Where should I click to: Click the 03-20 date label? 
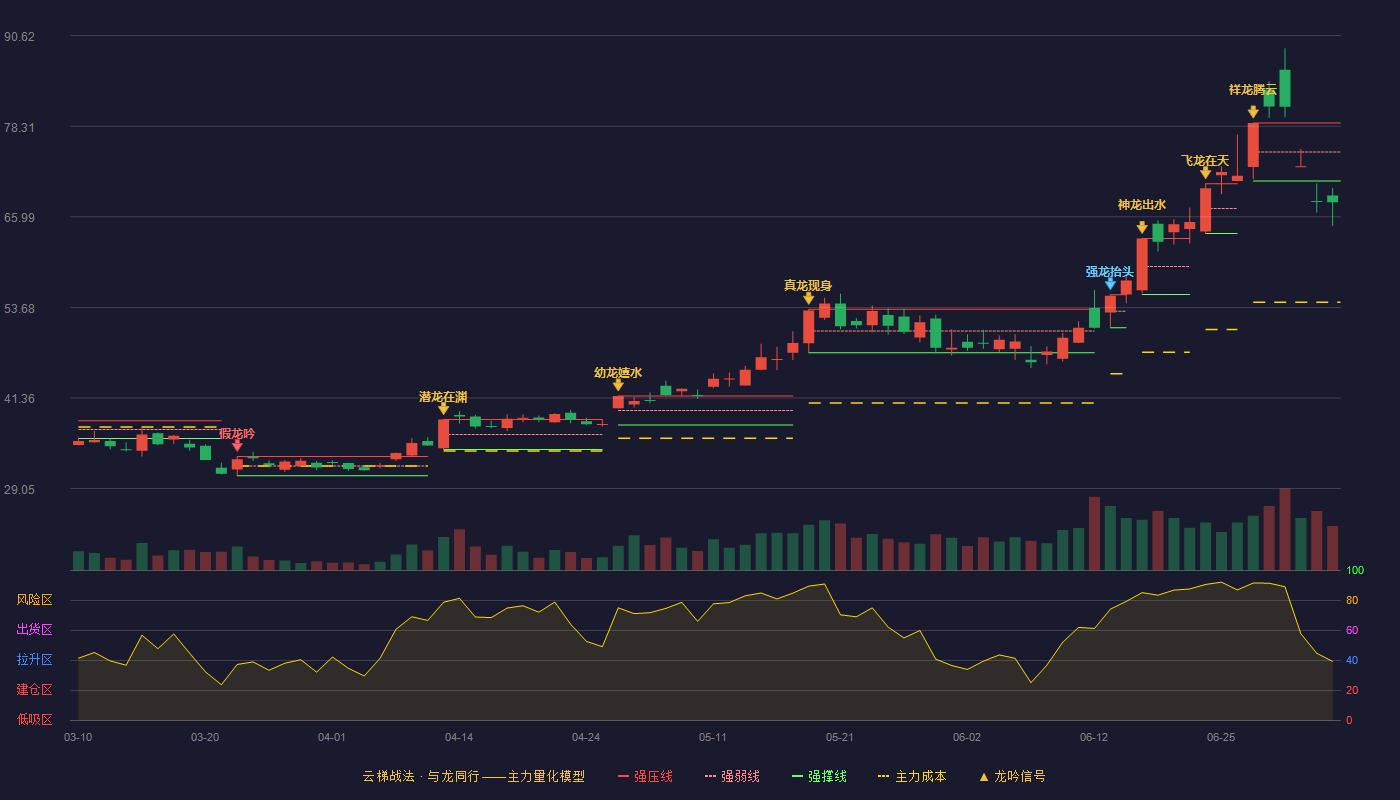[205, 737]
